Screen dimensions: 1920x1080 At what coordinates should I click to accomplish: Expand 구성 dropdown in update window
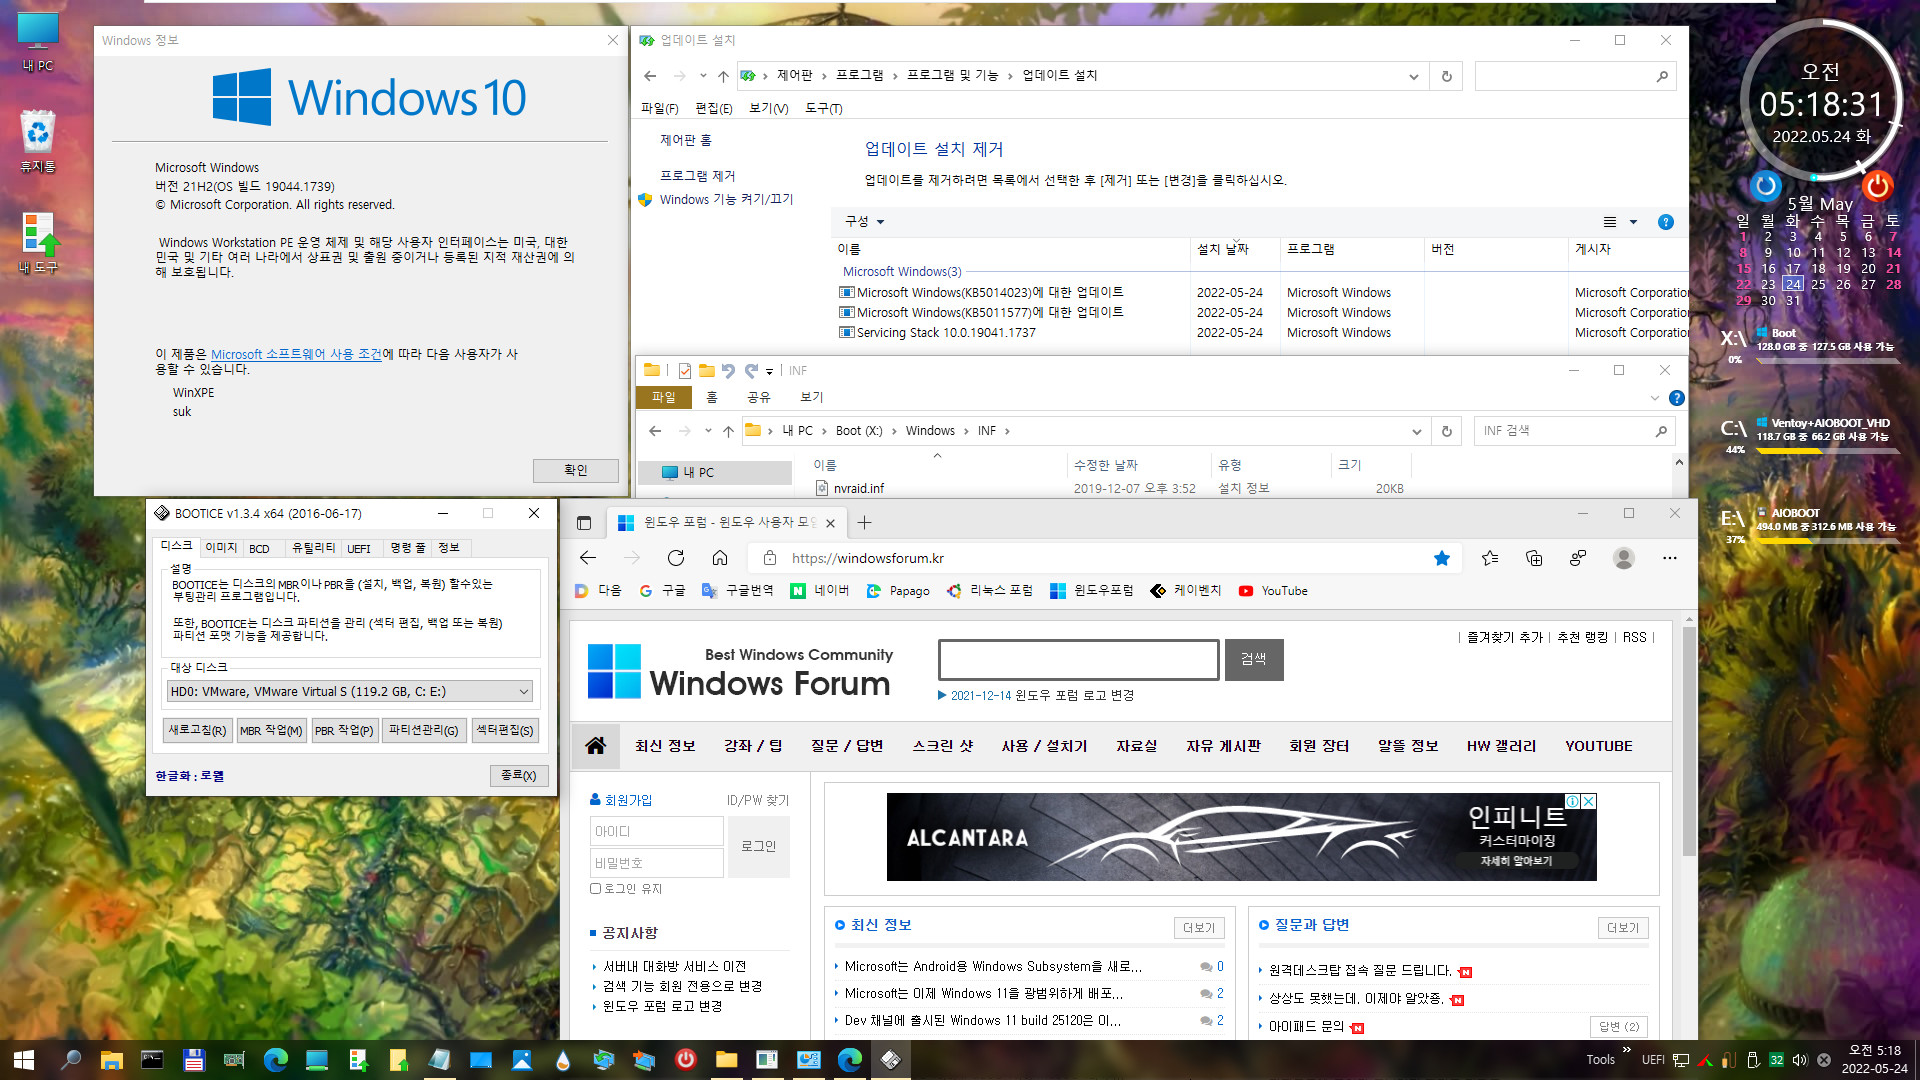[865, 222]
